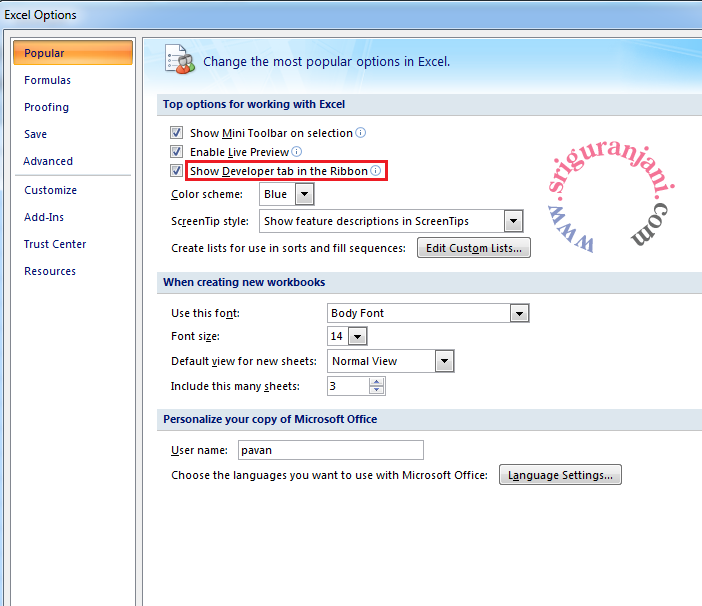702x606 pixels.
Task: Open the ScreenTip style dropdown
Action: pyautogui.click(x=514, y=221)
